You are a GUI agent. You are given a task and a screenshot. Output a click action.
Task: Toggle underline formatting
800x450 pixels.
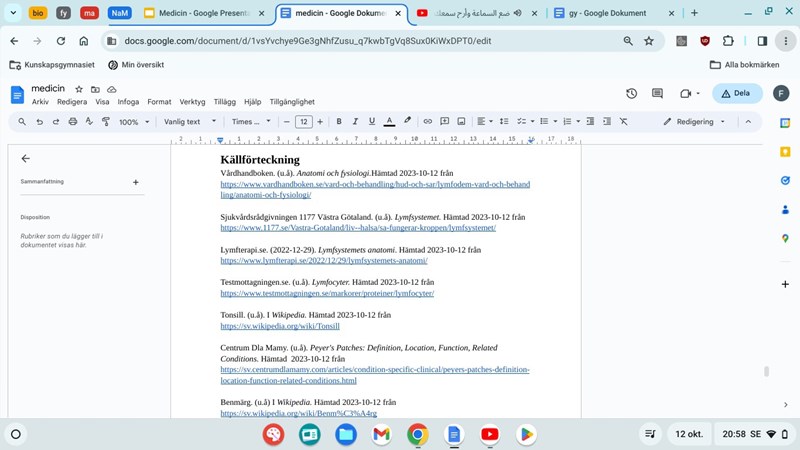point(372,121)
